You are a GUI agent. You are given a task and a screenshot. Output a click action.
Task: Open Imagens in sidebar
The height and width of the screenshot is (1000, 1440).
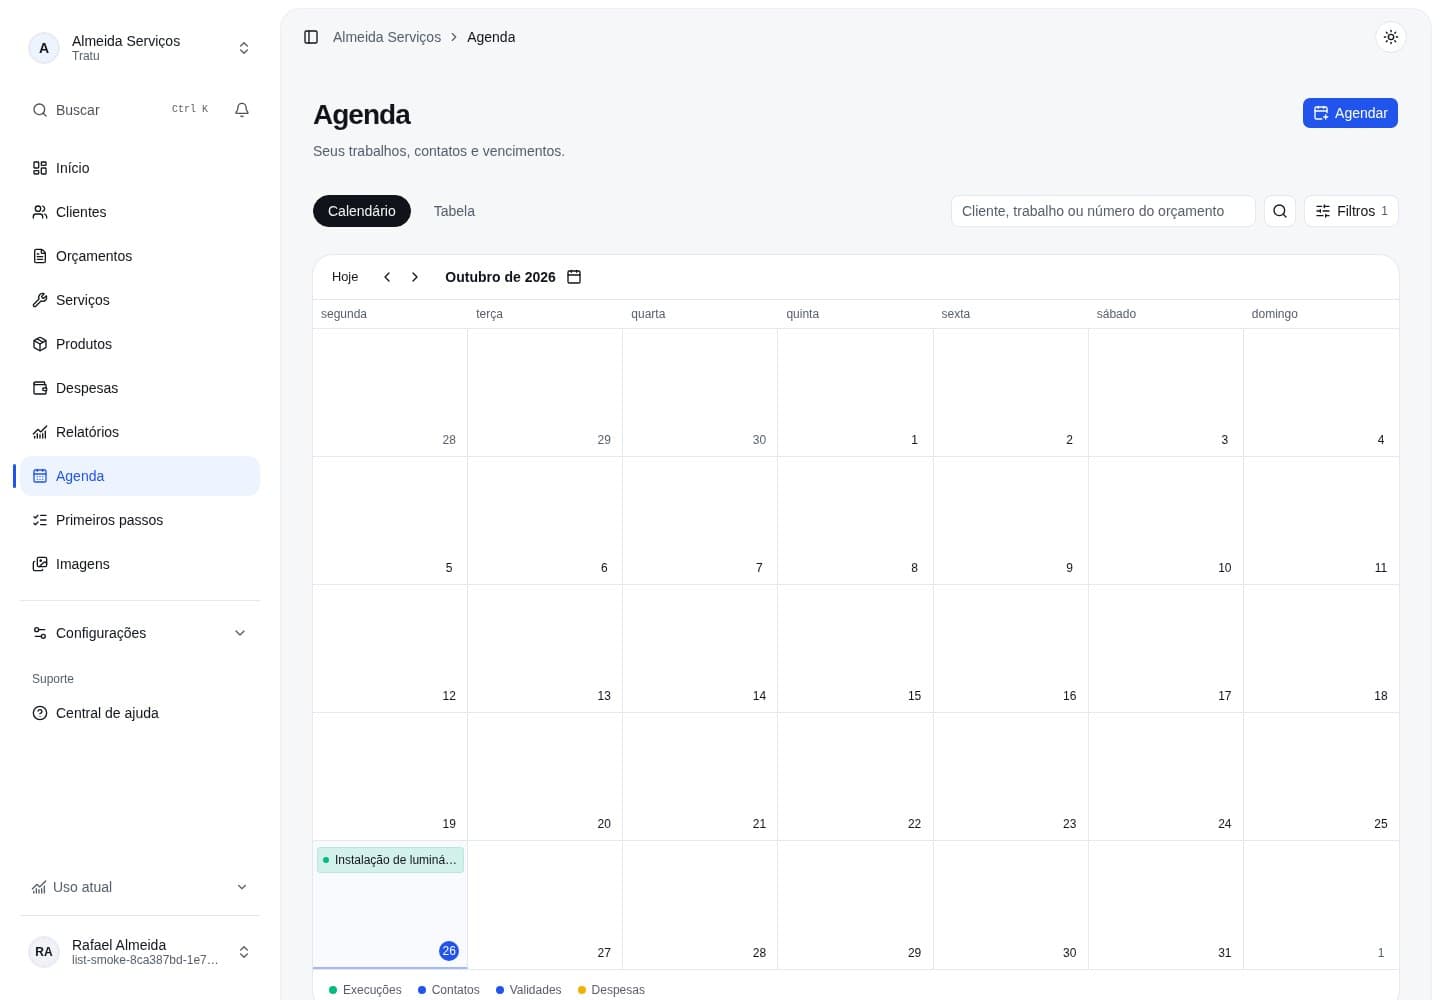(x=140, y=564)
